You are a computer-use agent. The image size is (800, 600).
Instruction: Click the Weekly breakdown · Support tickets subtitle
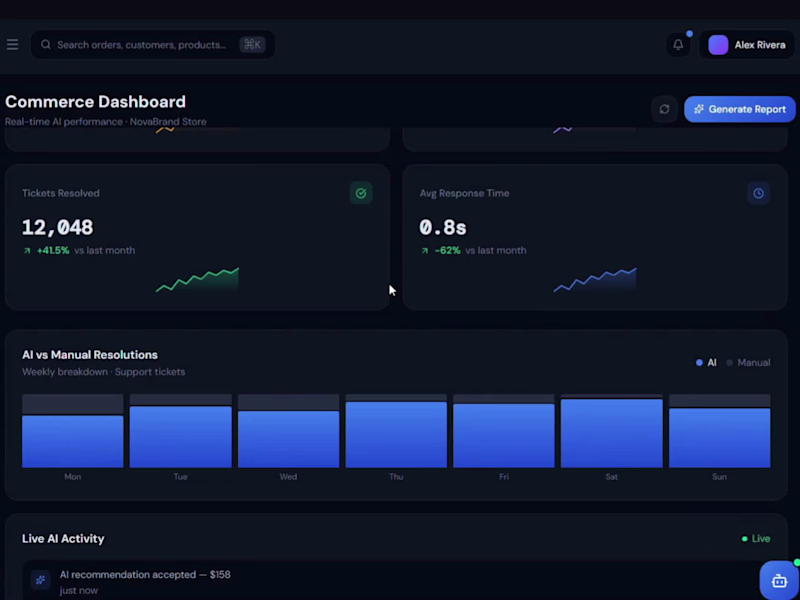pos(104,372)
